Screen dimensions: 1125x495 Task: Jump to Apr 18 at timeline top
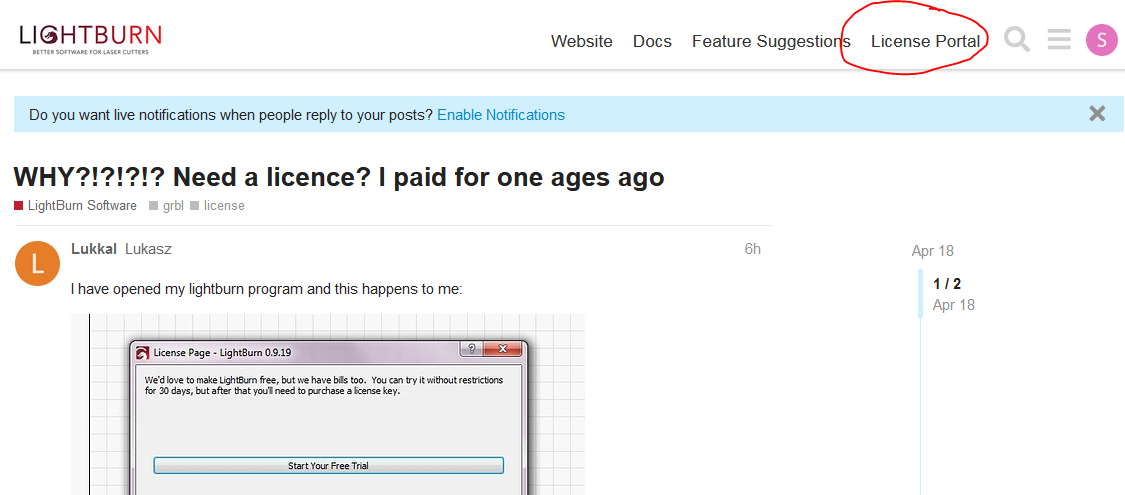[933, 251]
